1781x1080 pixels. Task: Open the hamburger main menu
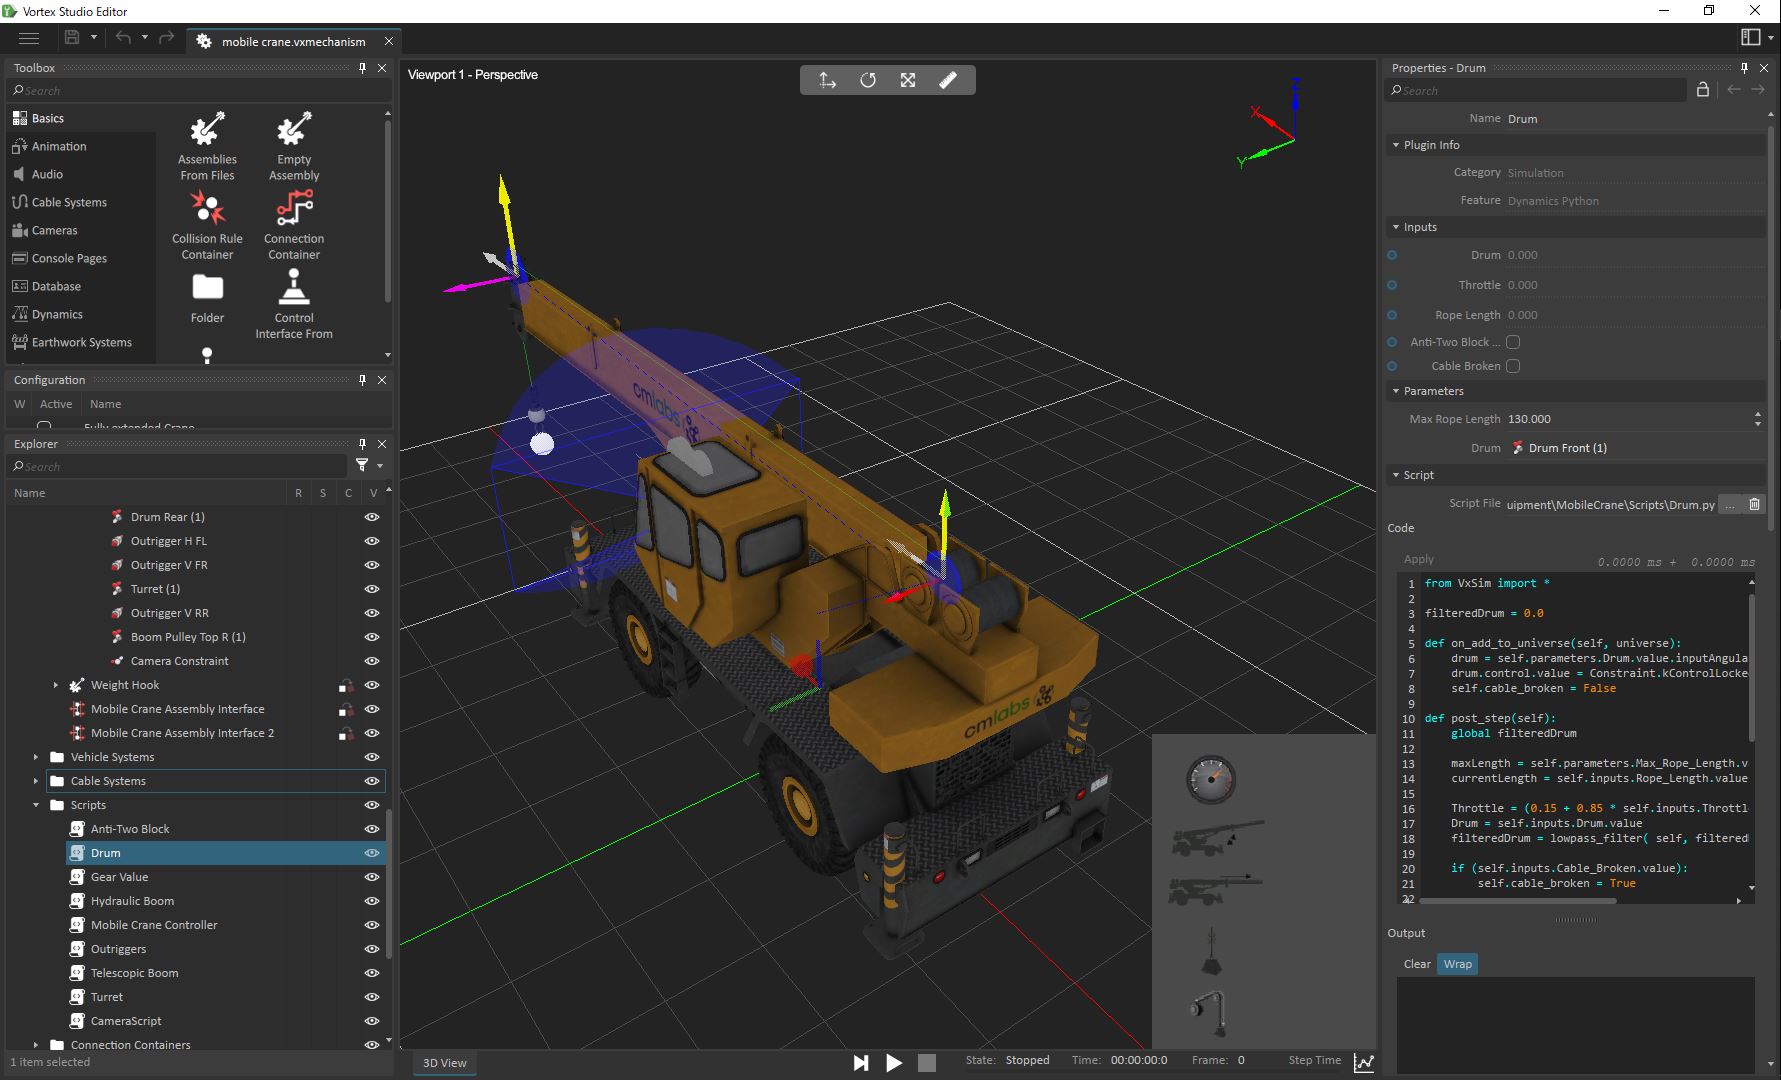pyautogui.click(x=29, y=38)
